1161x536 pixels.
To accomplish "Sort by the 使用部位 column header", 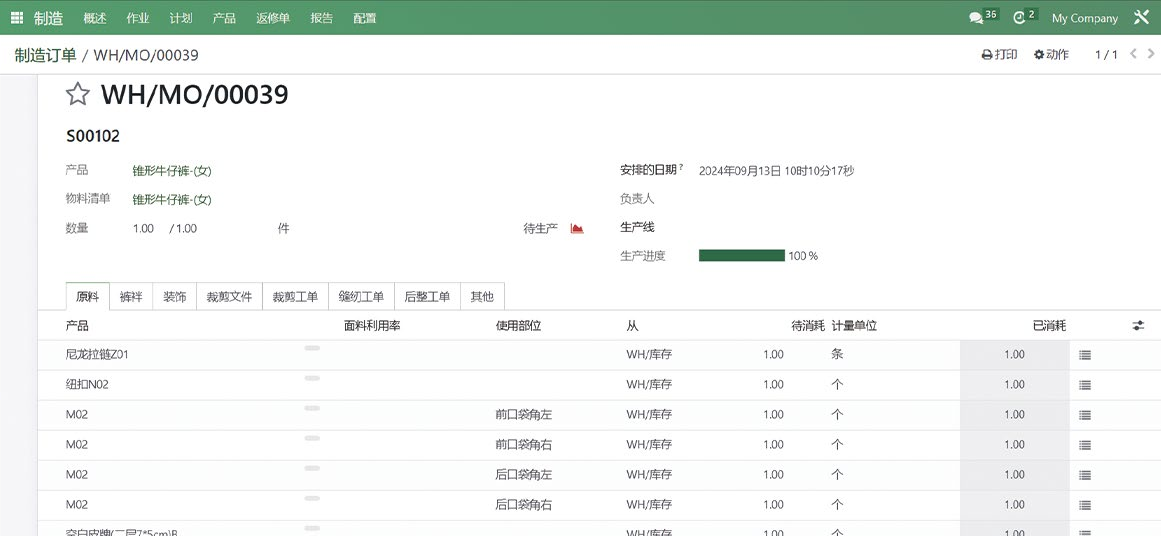I will tap(518, 326).
